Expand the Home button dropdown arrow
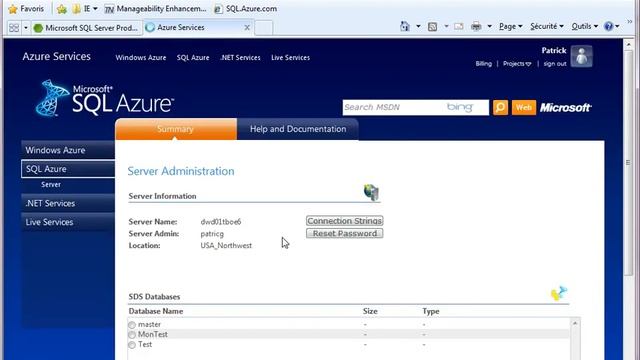 418,27
